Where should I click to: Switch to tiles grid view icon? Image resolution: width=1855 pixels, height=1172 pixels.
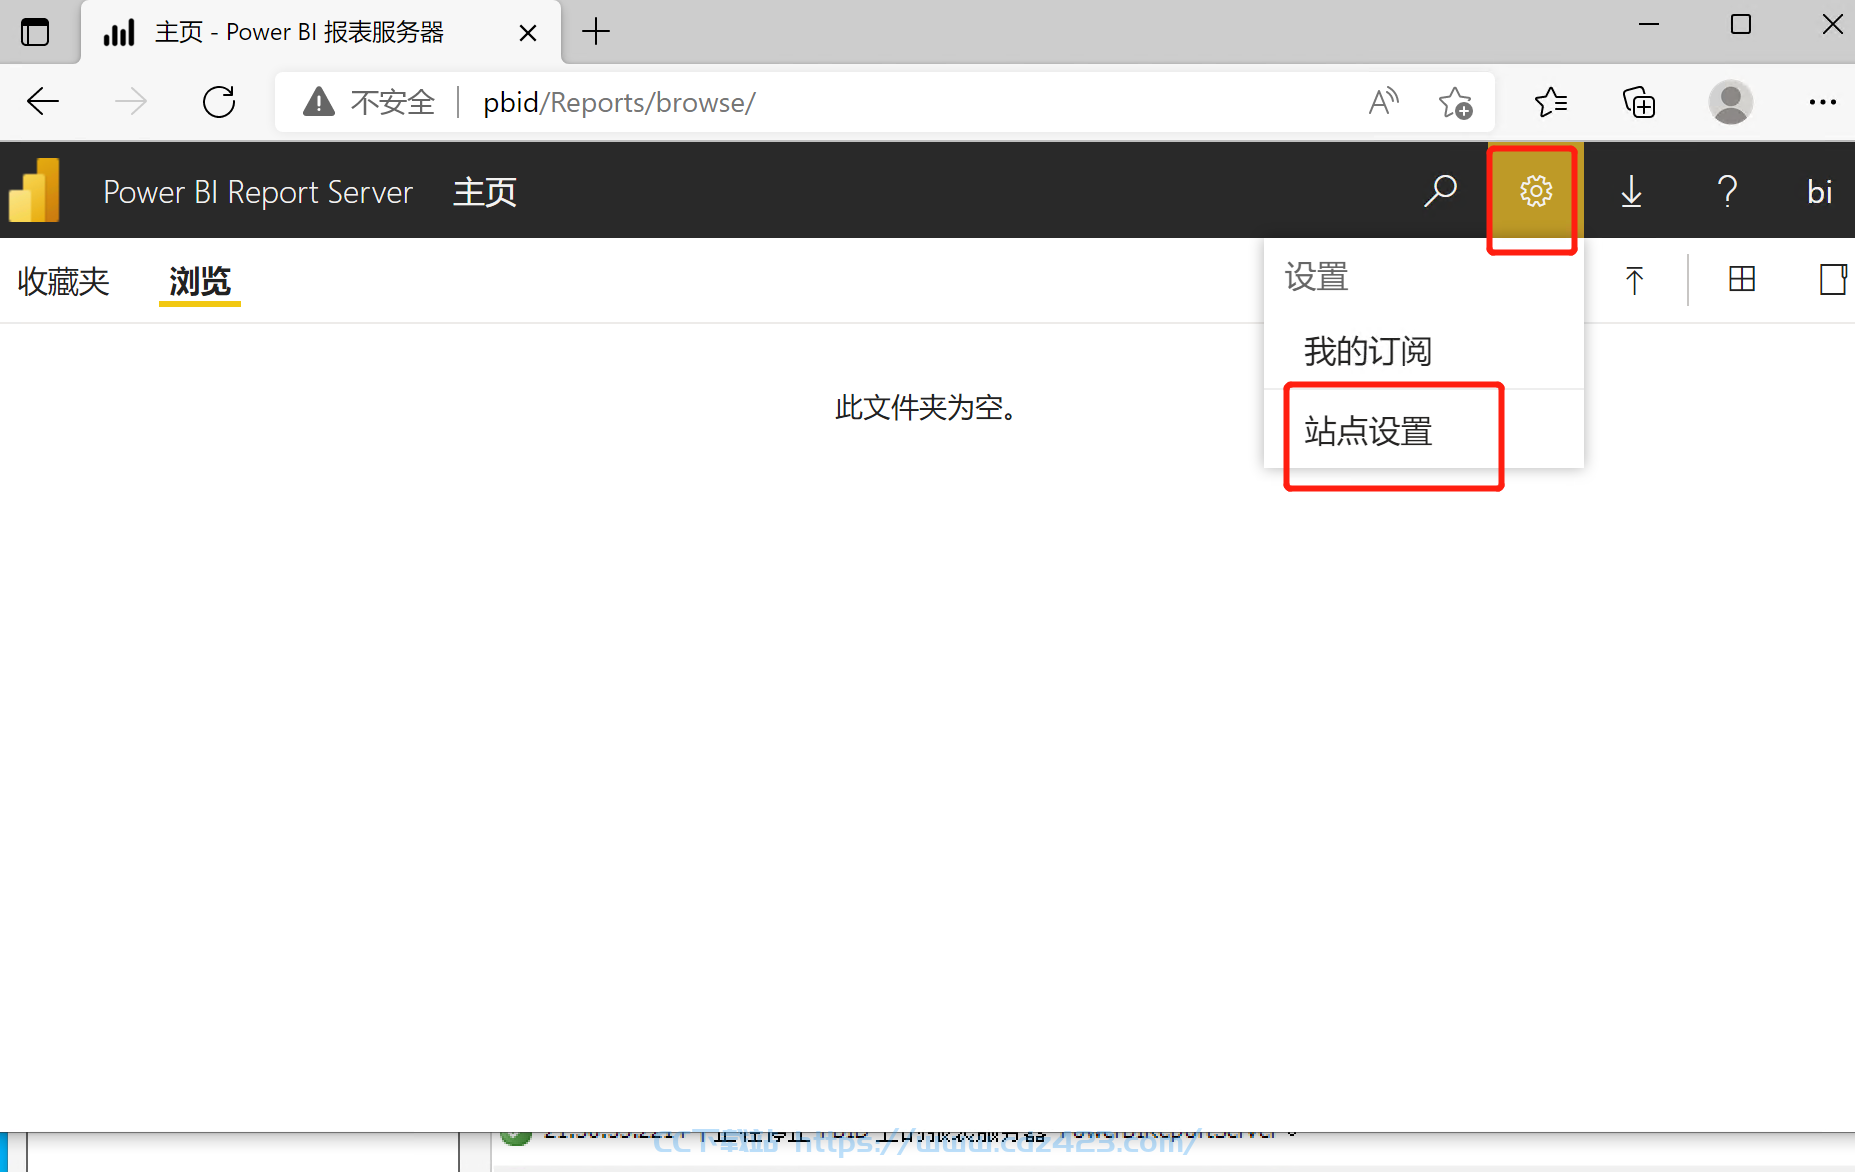1742,279
